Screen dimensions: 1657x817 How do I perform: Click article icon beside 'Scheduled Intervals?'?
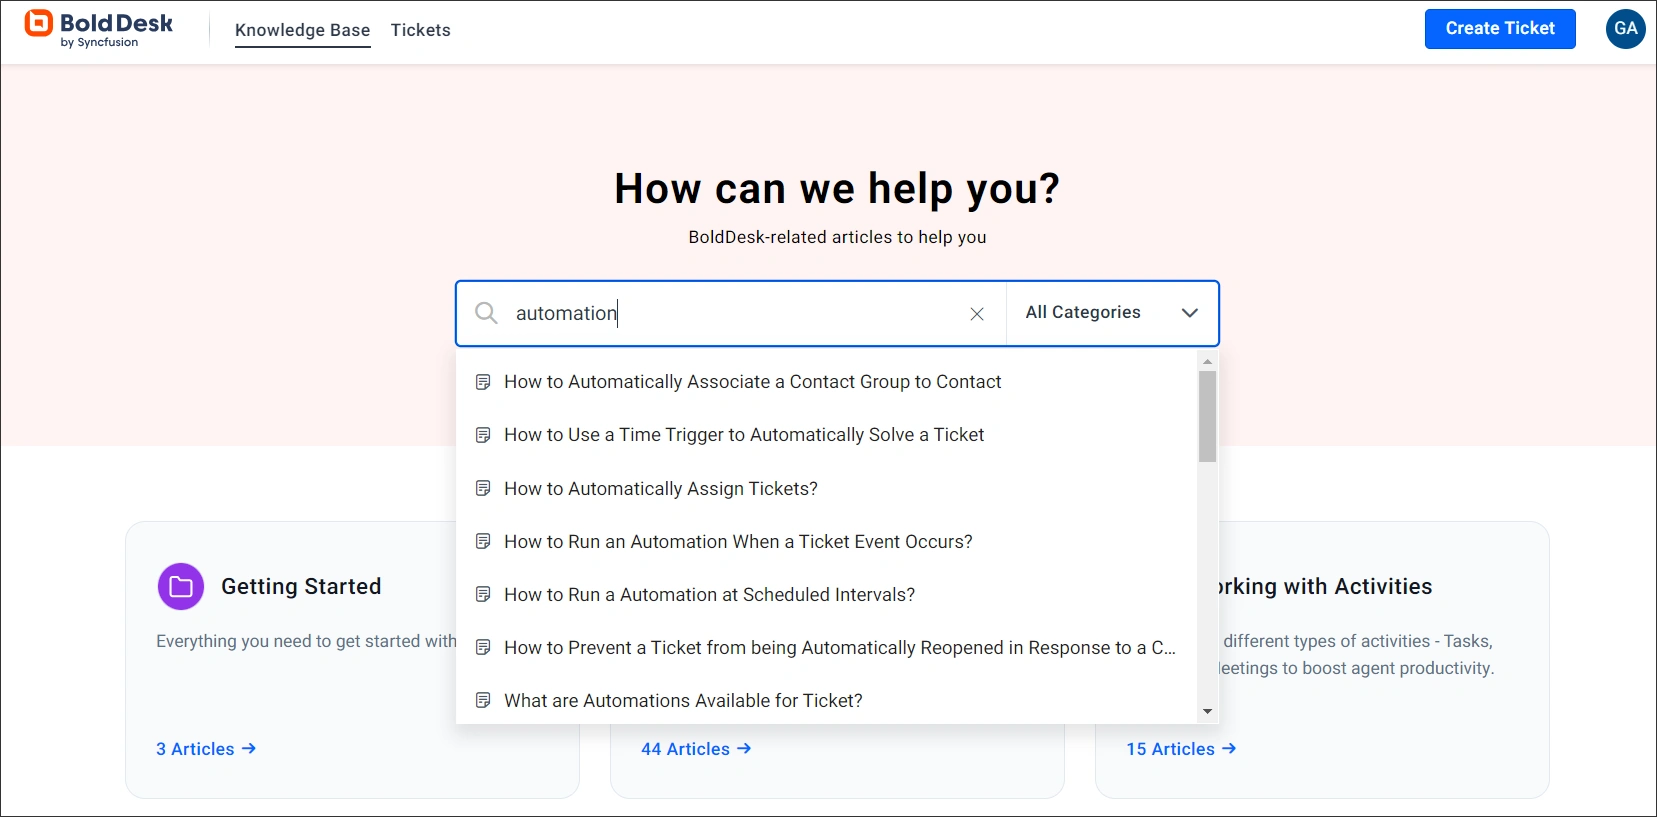[483, 594]
